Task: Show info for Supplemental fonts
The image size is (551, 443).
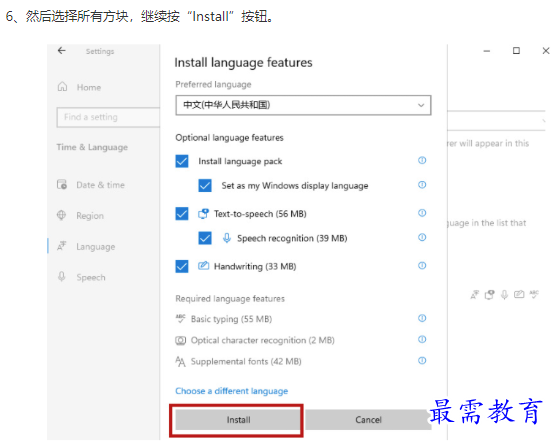Action: click(422, 360)
